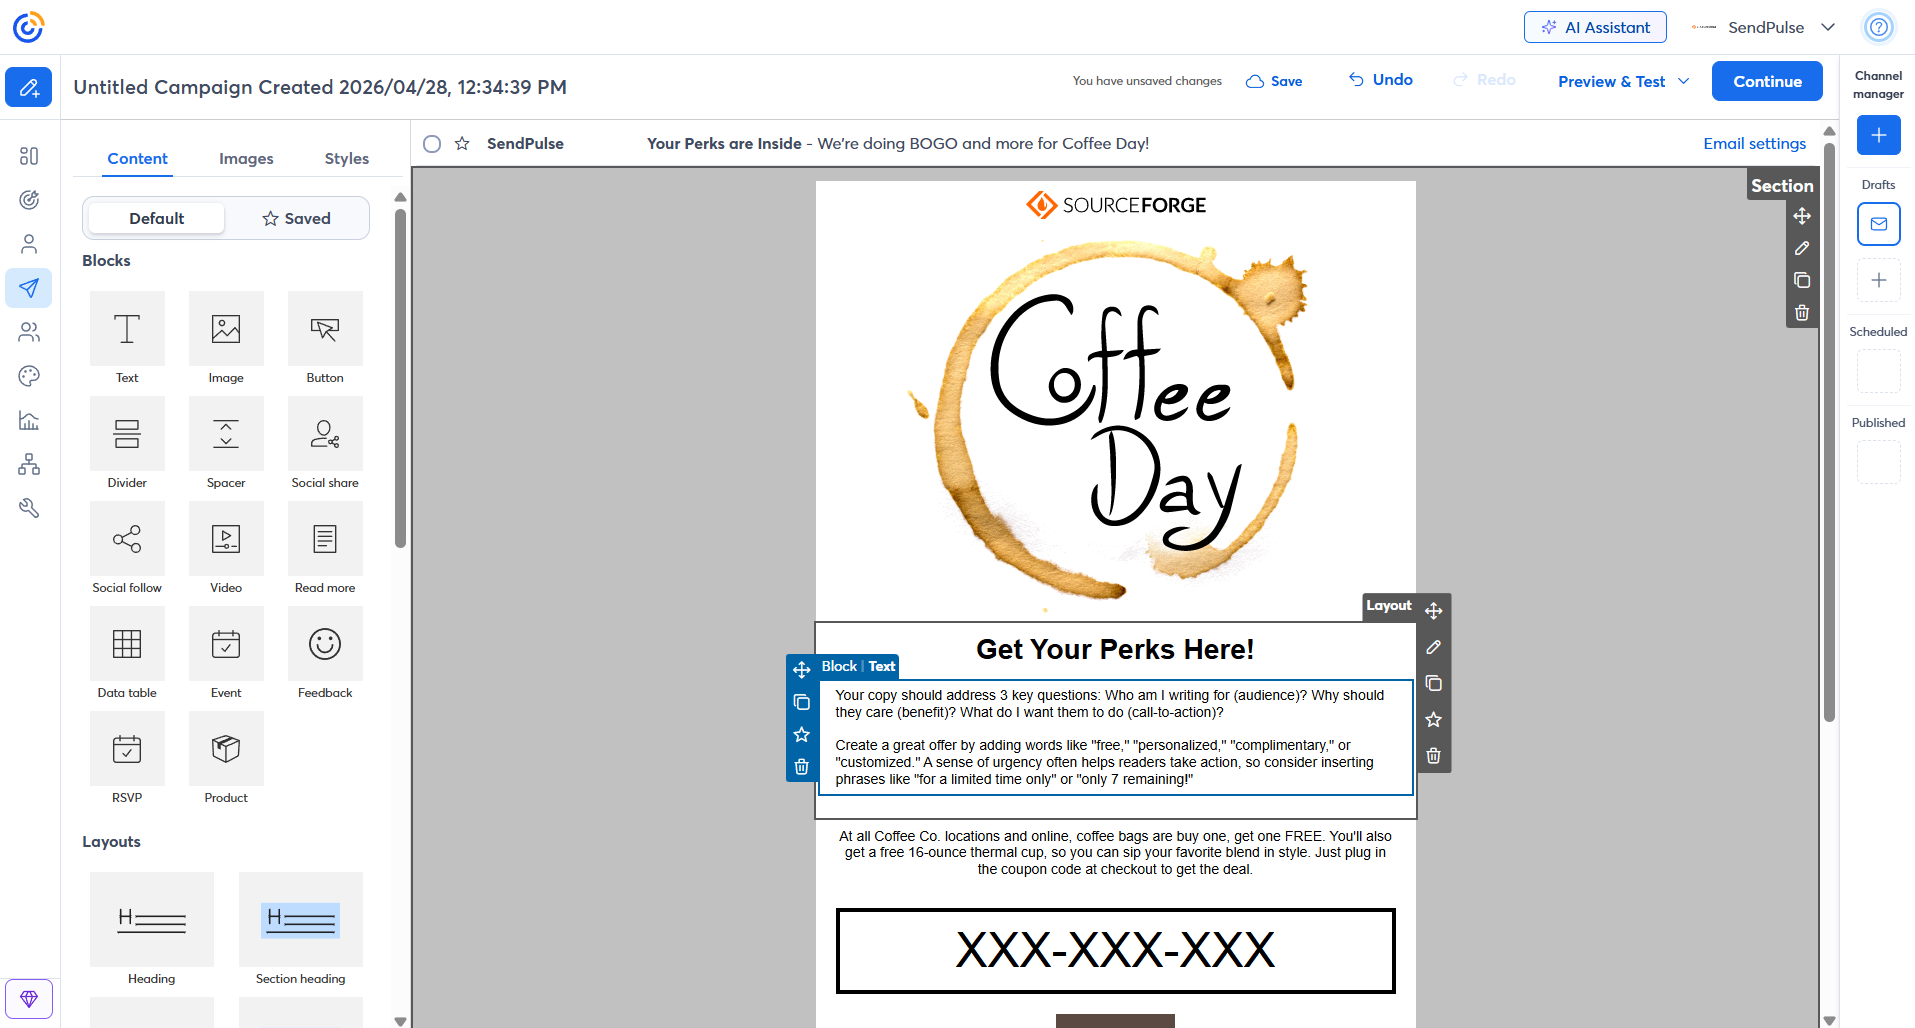
Task: Choose the Section heading layout thumbnail
Action: click(301, 919)
